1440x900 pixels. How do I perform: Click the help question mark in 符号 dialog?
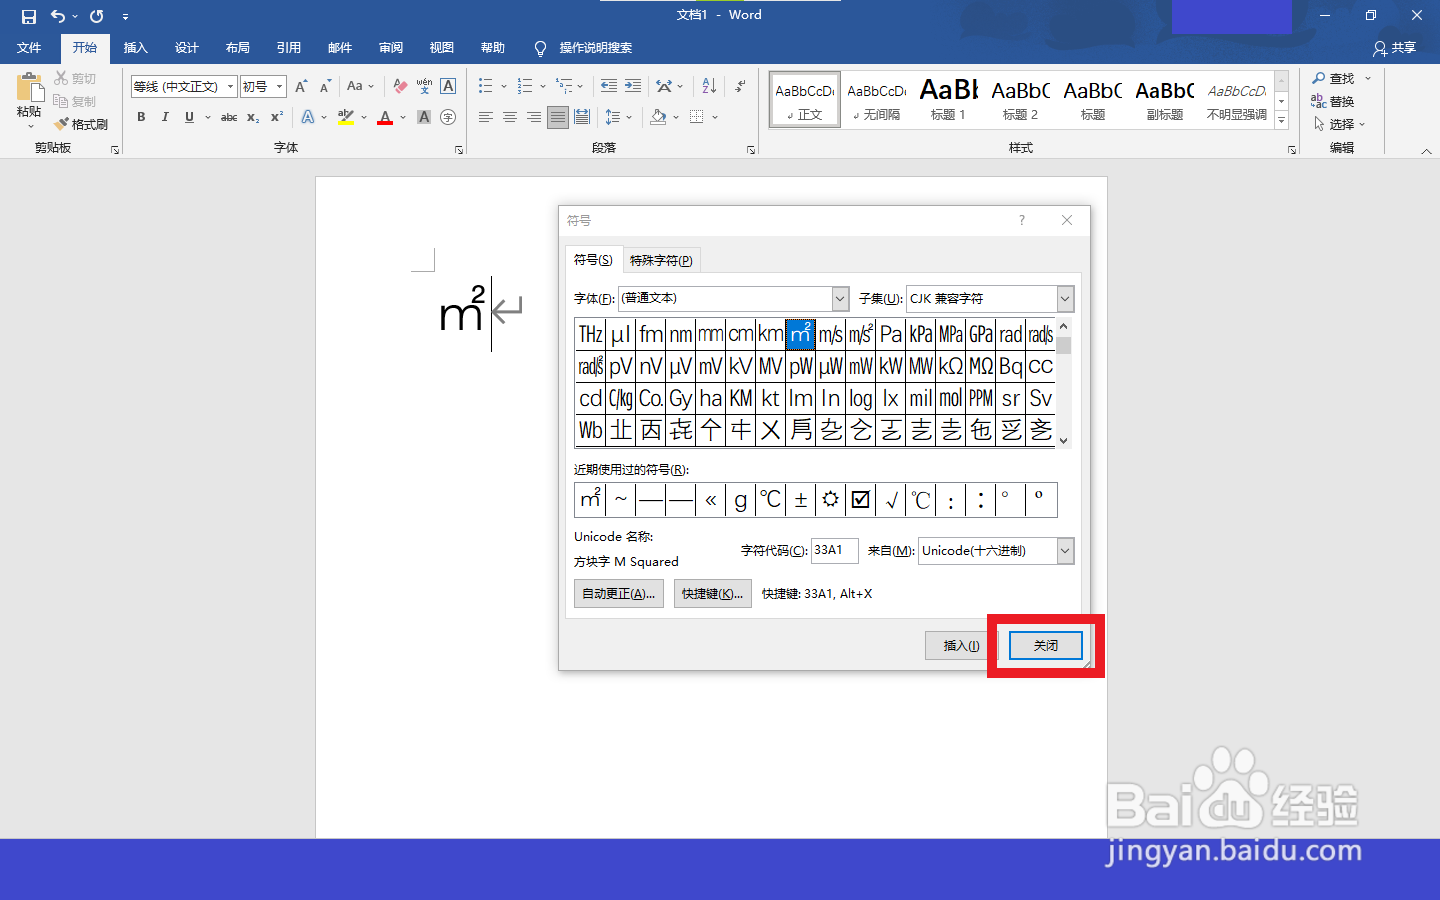[x=1021, y=220]
